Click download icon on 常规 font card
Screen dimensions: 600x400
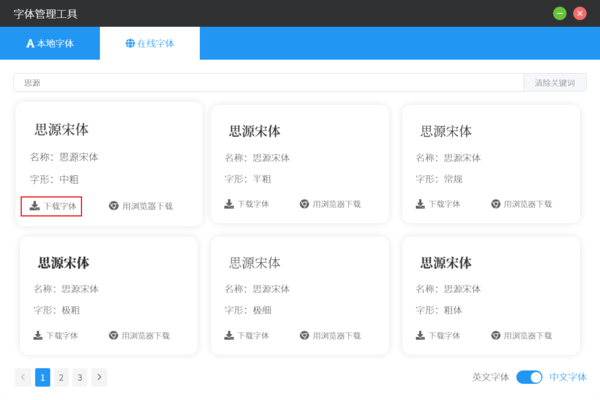point(420,204)
